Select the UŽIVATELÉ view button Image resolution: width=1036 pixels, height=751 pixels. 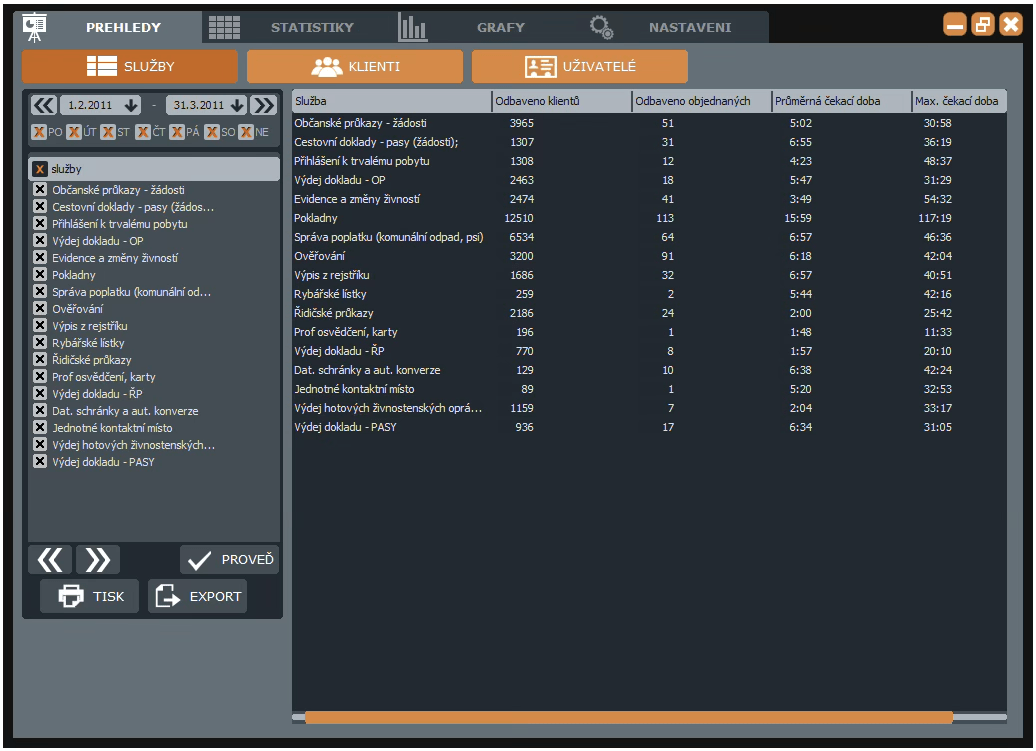tap(579, 66)
